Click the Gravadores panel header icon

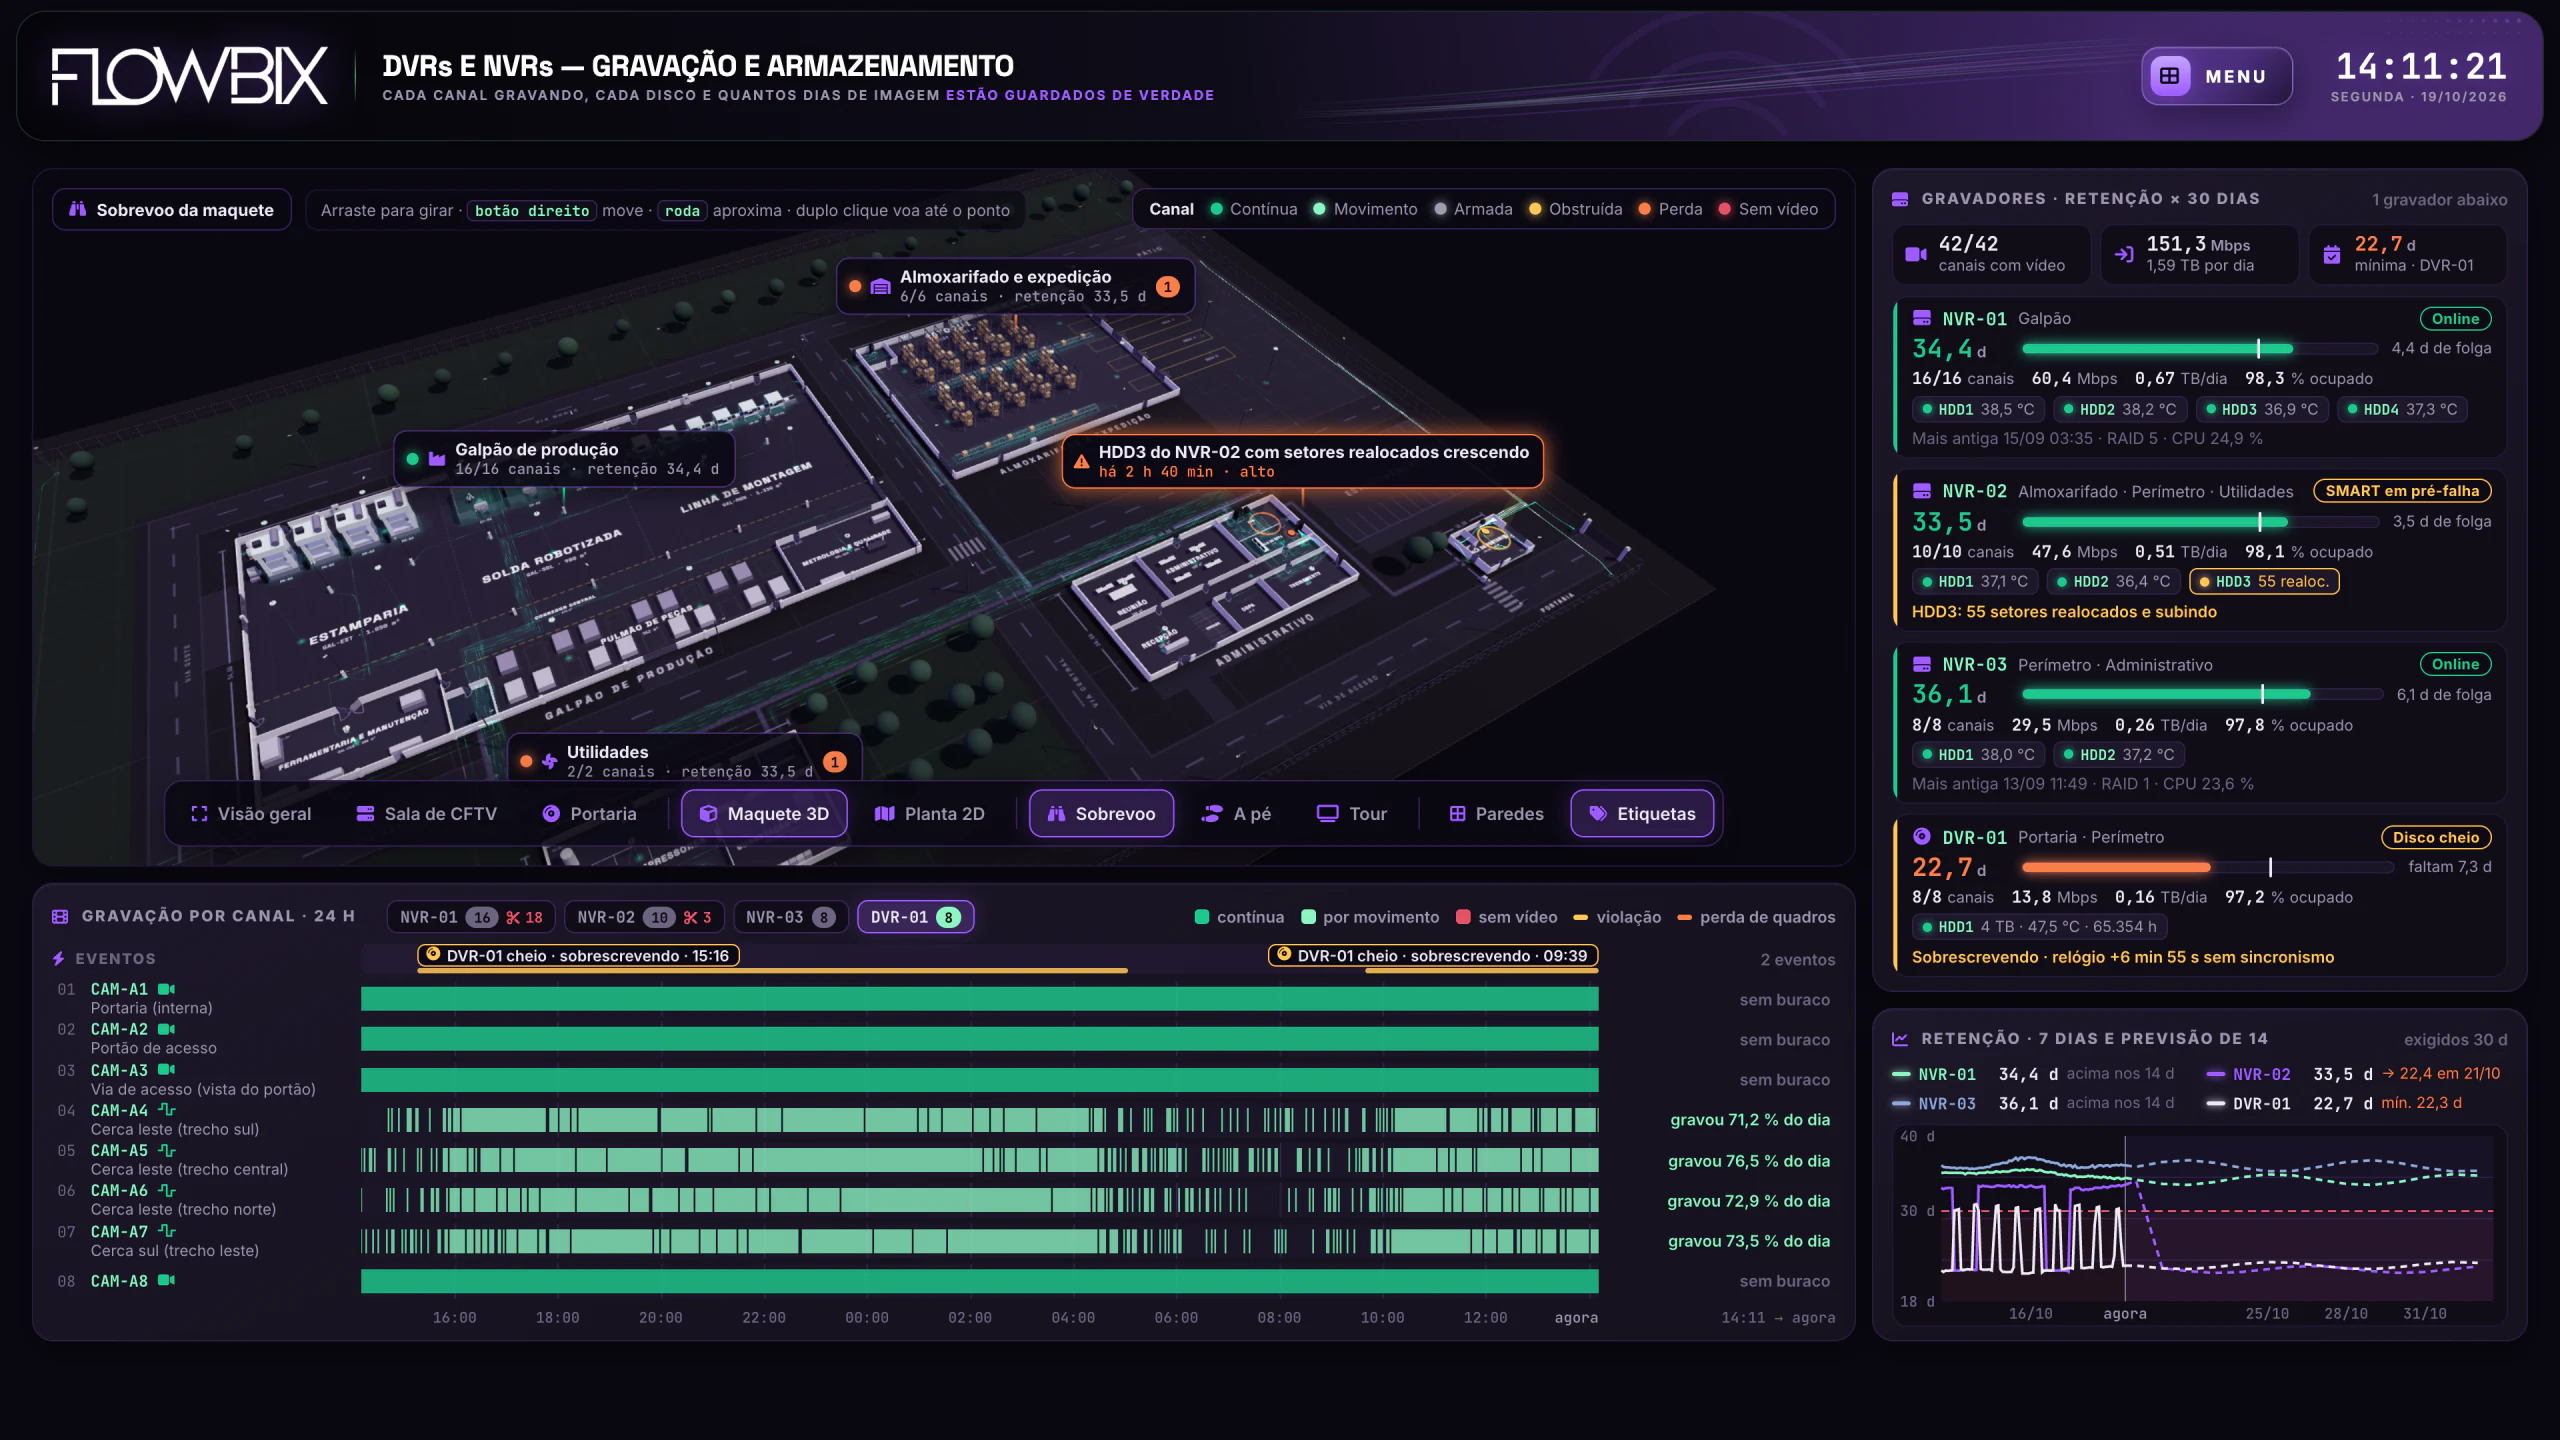click(1900, 199)
